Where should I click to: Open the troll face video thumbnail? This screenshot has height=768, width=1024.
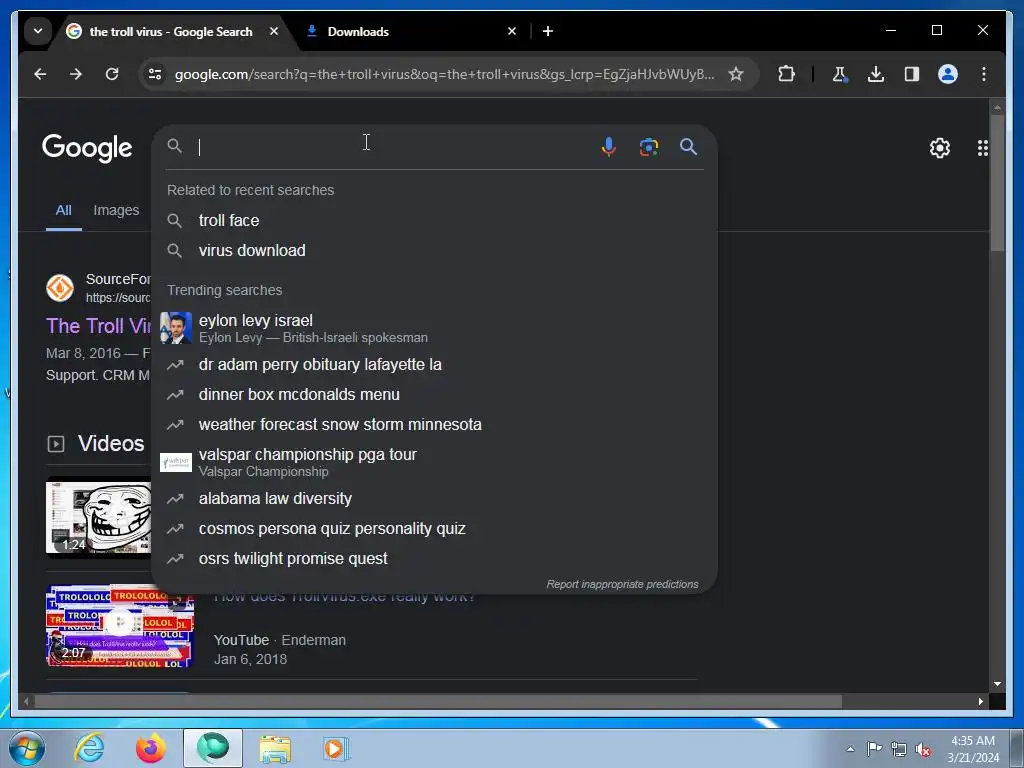[x=98, y=517]
